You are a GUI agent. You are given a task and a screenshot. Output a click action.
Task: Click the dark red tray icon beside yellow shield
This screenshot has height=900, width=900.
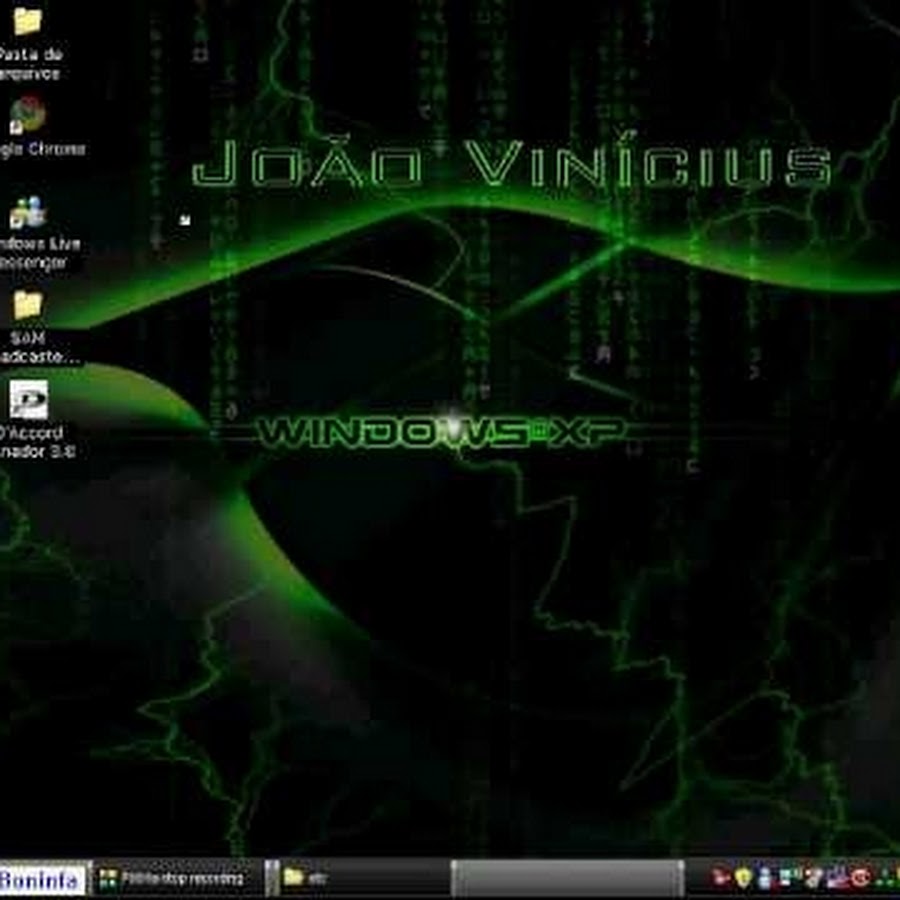pos(722,878)
